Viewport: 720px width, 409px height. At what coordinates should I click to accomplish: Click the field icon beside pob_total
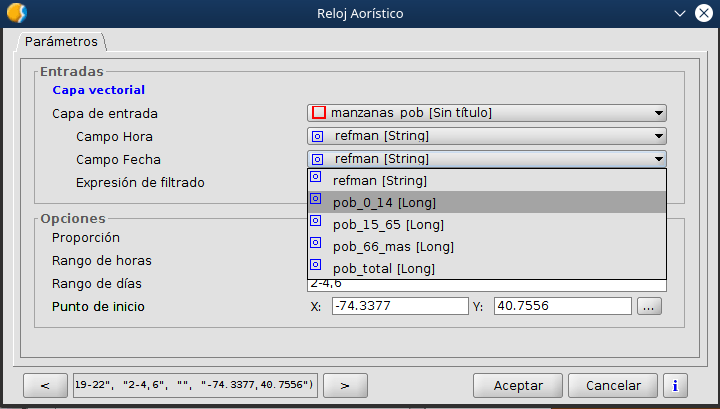click(x=315, y=268)
